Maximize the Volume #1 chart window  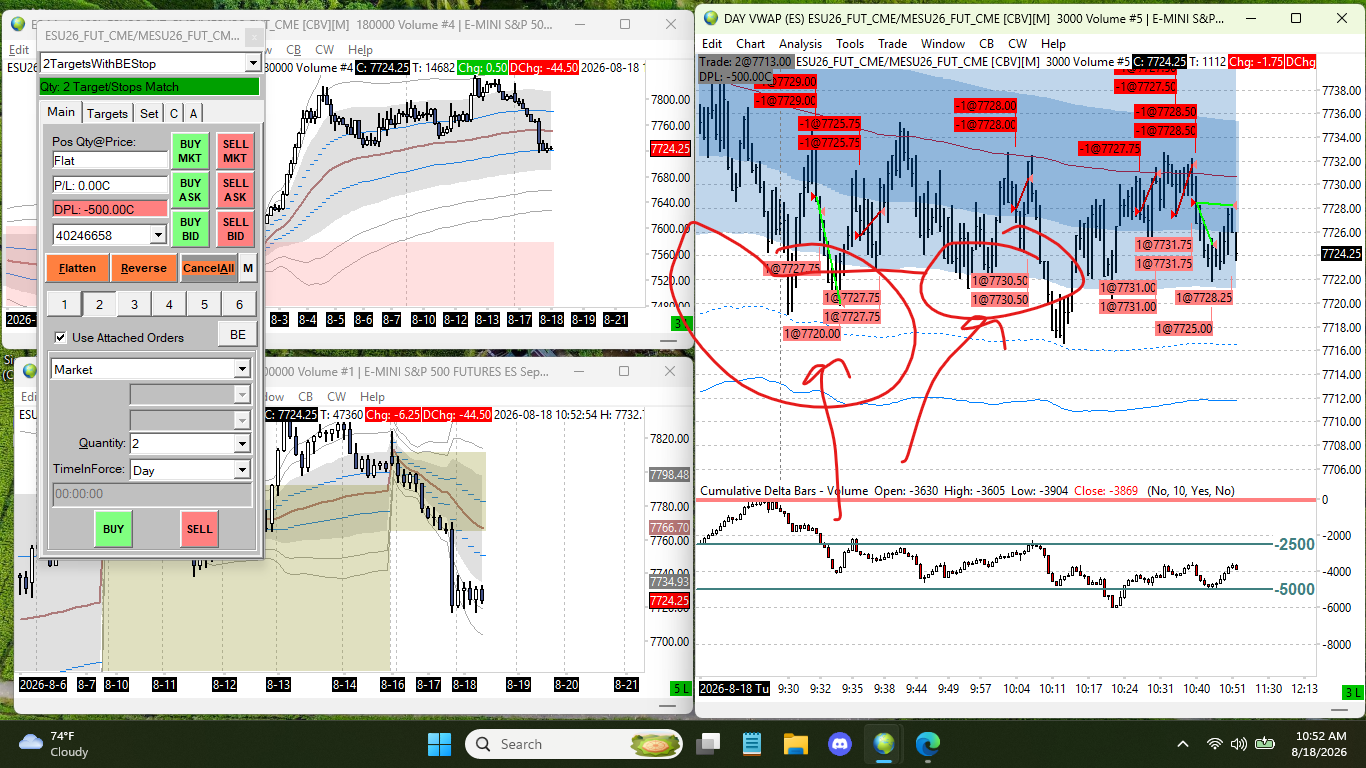(x=624, y=371)
